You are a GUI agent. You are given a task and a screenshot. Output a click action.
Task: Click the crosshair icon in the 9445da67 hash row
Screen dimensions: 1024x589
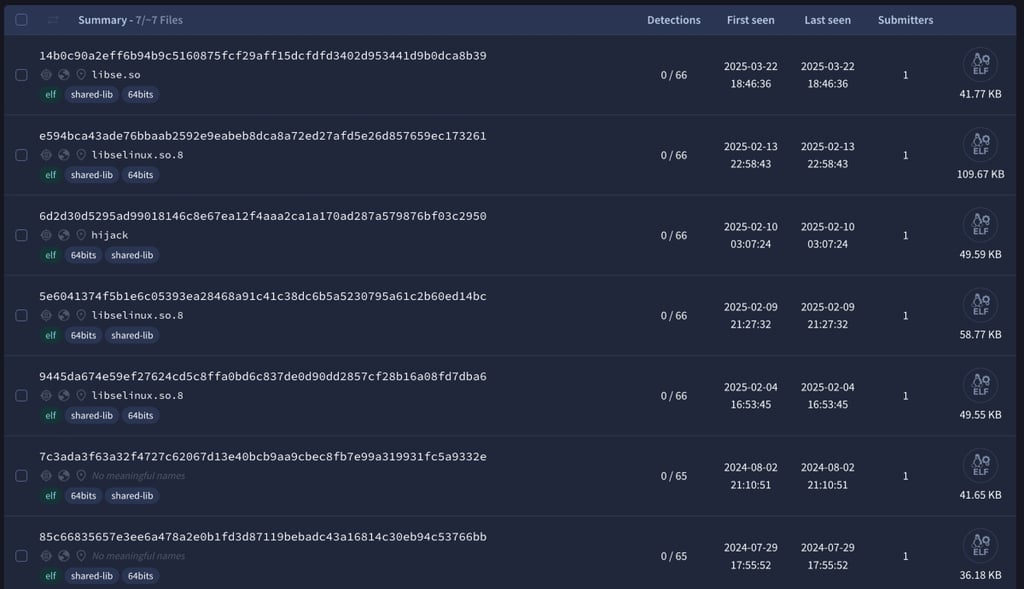tap(46, 396)
